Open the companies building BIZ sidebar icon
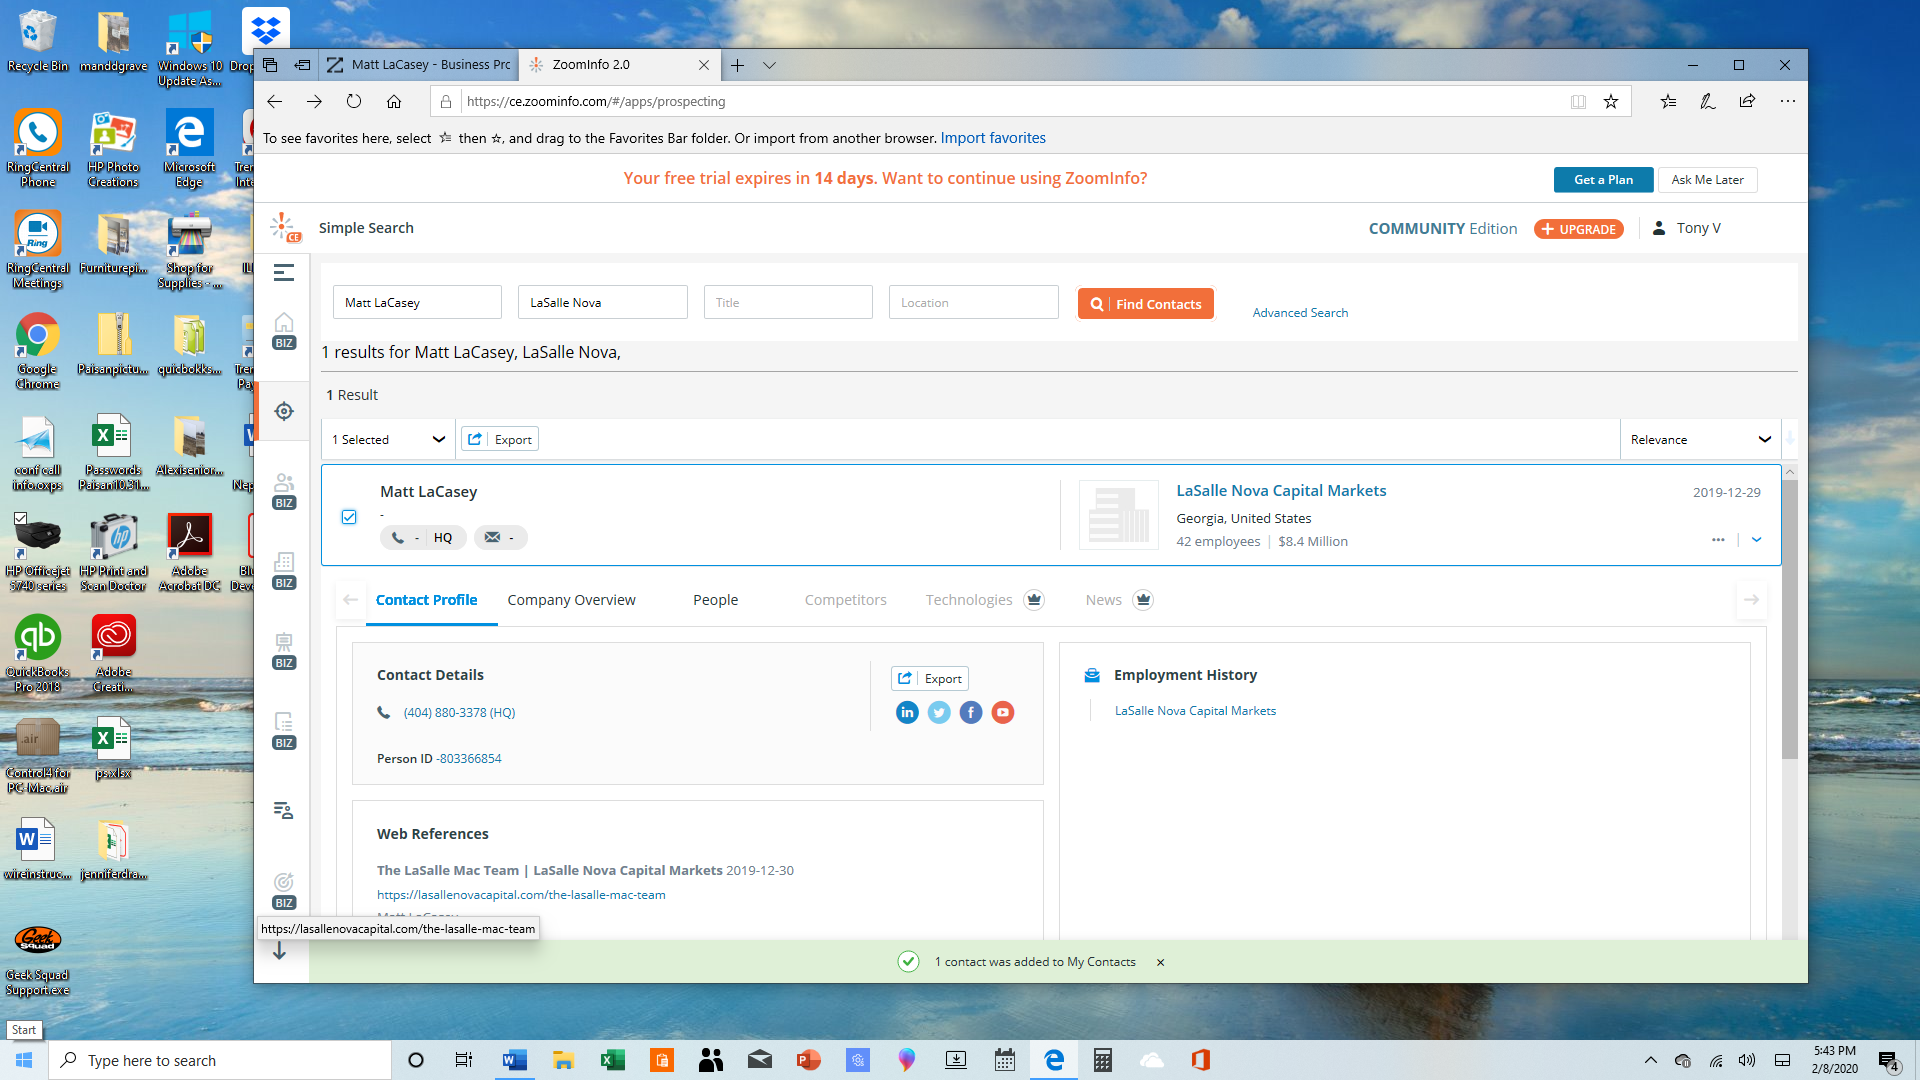Image resolution: width=1920 pixels, height=1080 pixels. (284, 571)
